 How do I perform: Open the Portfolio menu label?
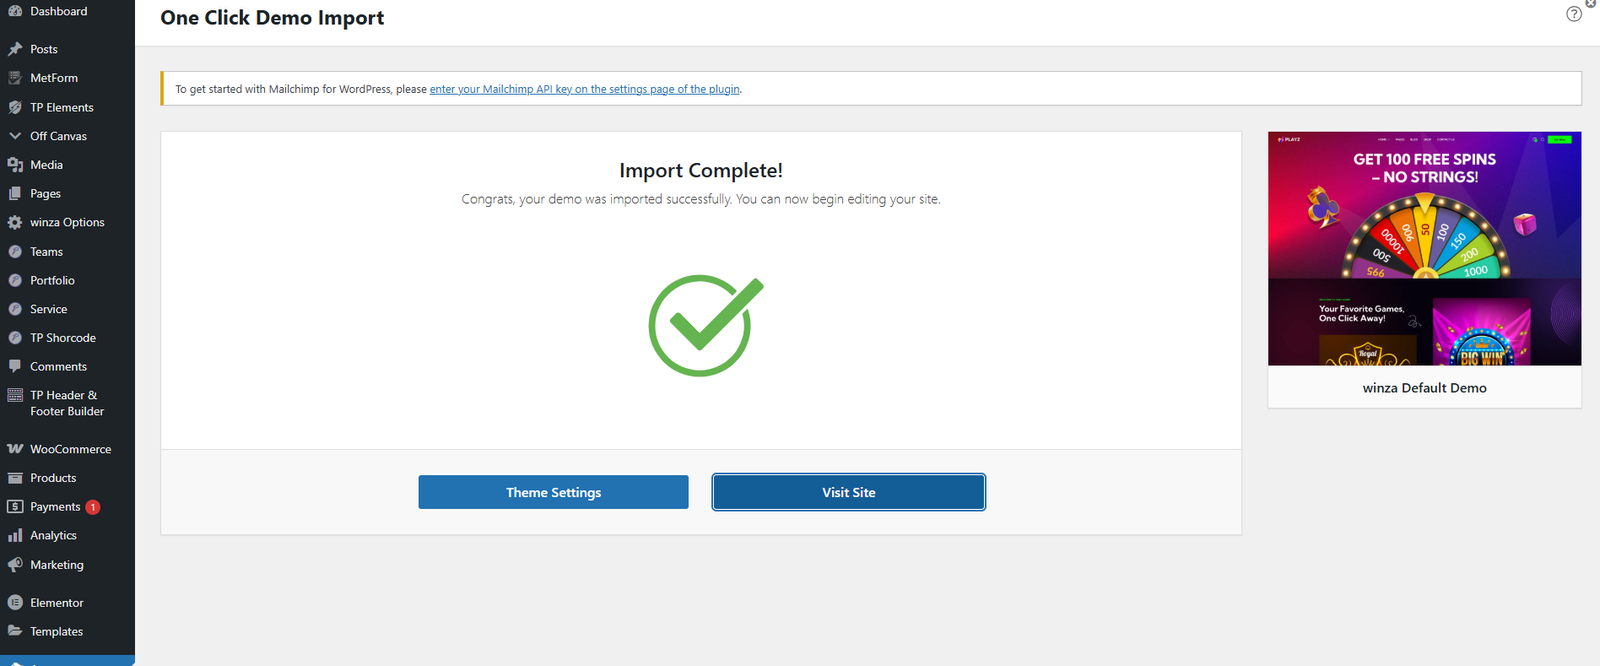[x=53, y=281]
